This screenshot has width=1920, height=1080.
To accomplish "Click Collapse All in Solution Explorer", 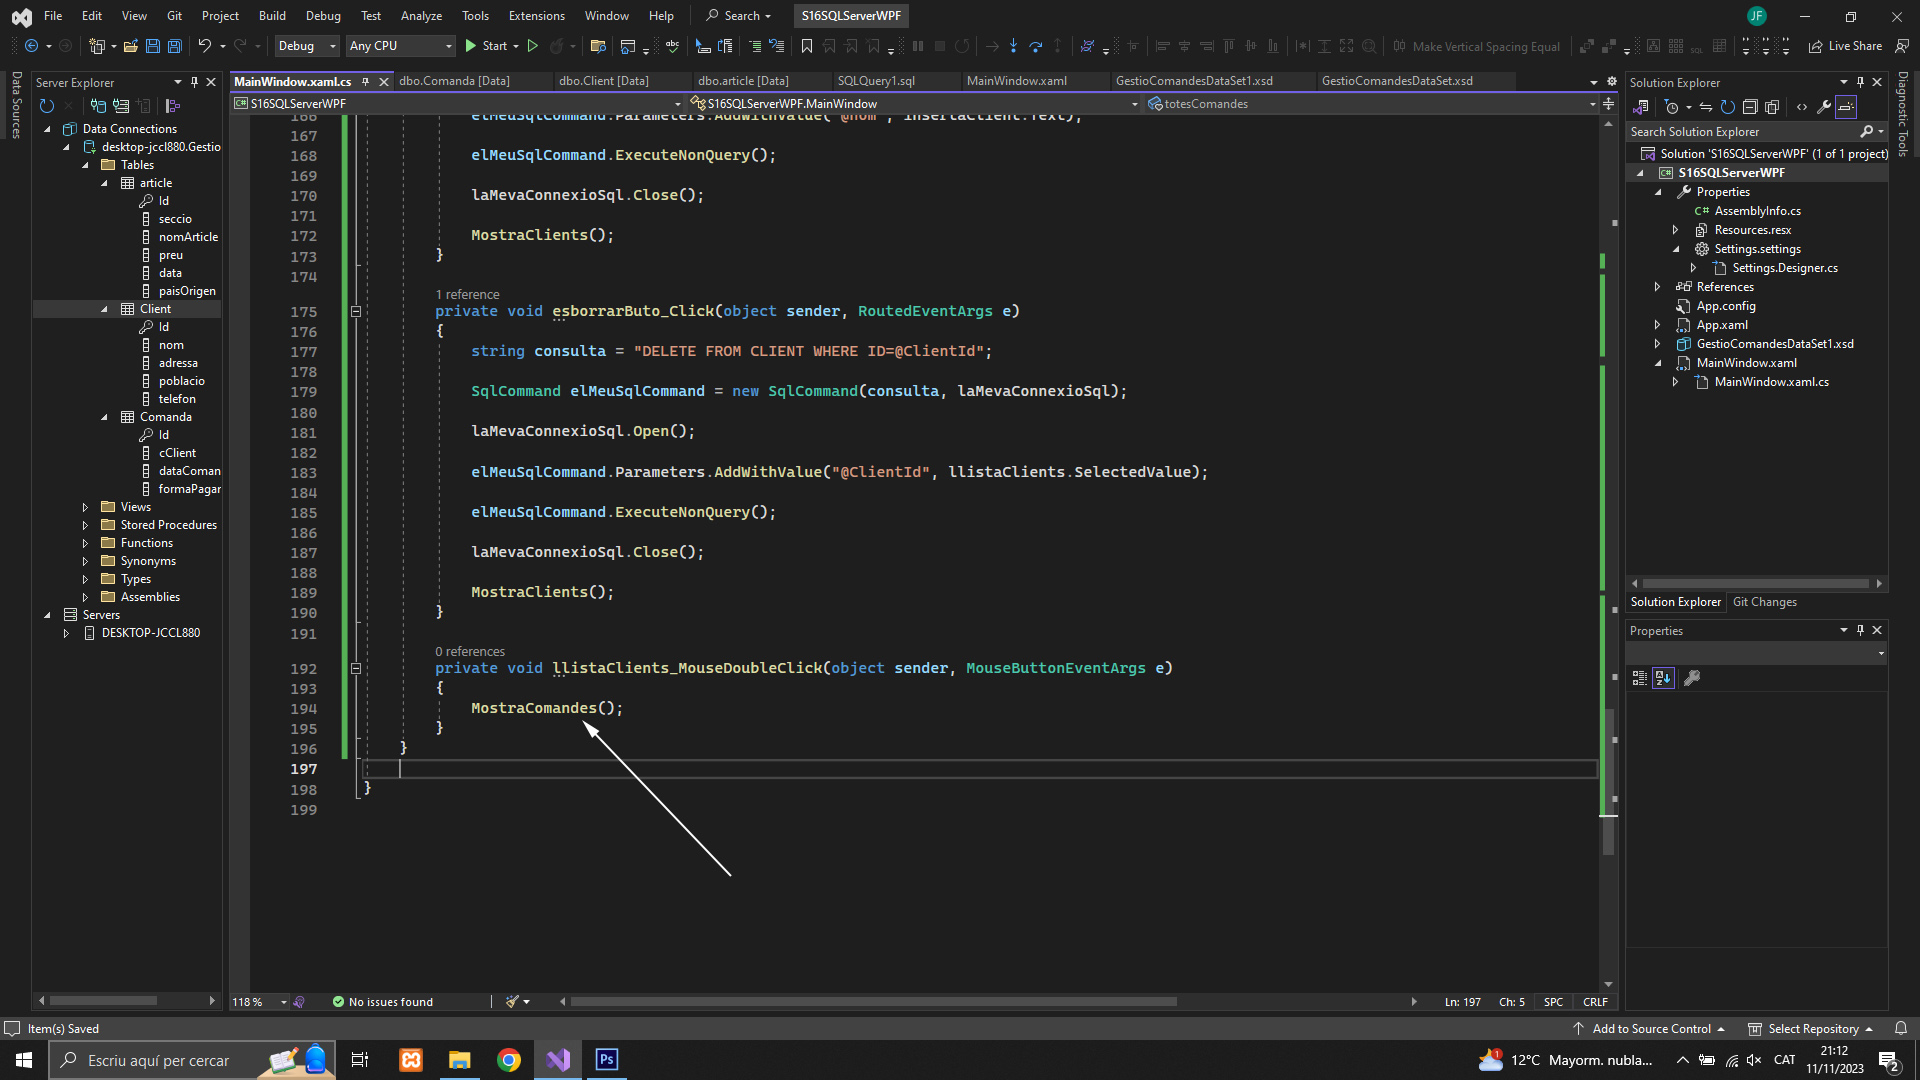I will (1750, 107).
